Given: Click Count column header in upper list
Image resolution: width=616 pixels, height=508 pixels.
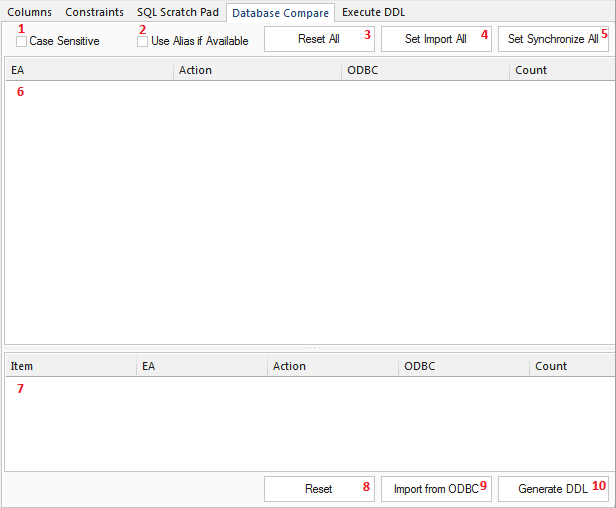Looking at the screenshot, I should [560, 71].
